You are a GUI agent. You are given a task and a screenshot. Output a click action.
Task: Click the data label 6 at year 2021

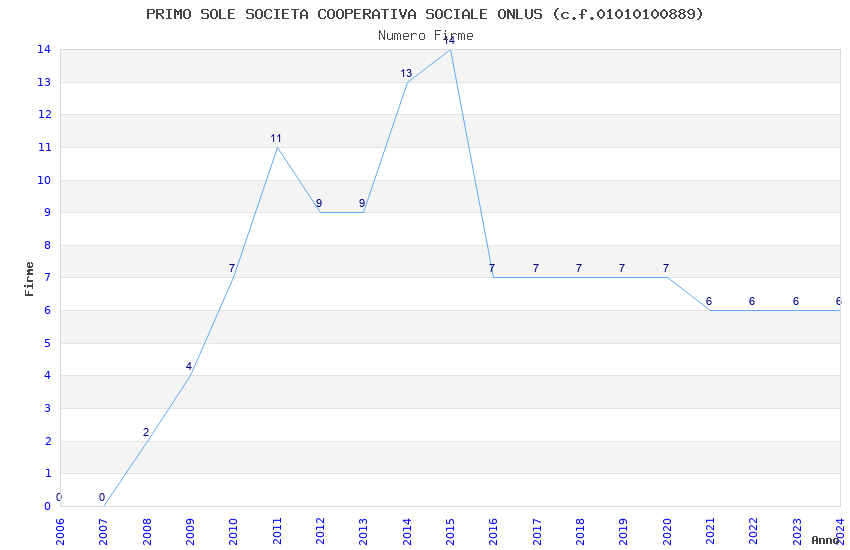pyautogui.click(x=709, y=302)
